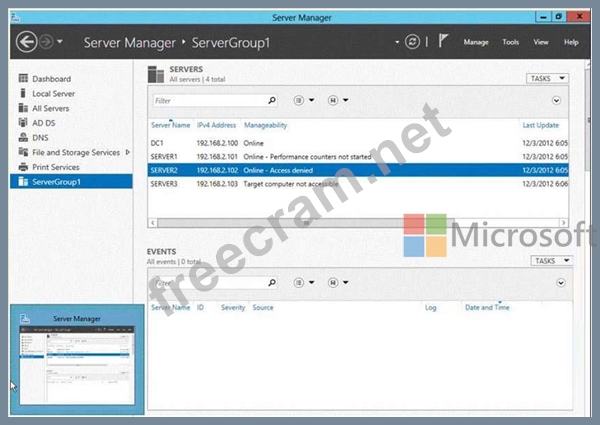Sort by Last Update column
The height and width of the screenshot is (425, 600).
coord(540,125)
